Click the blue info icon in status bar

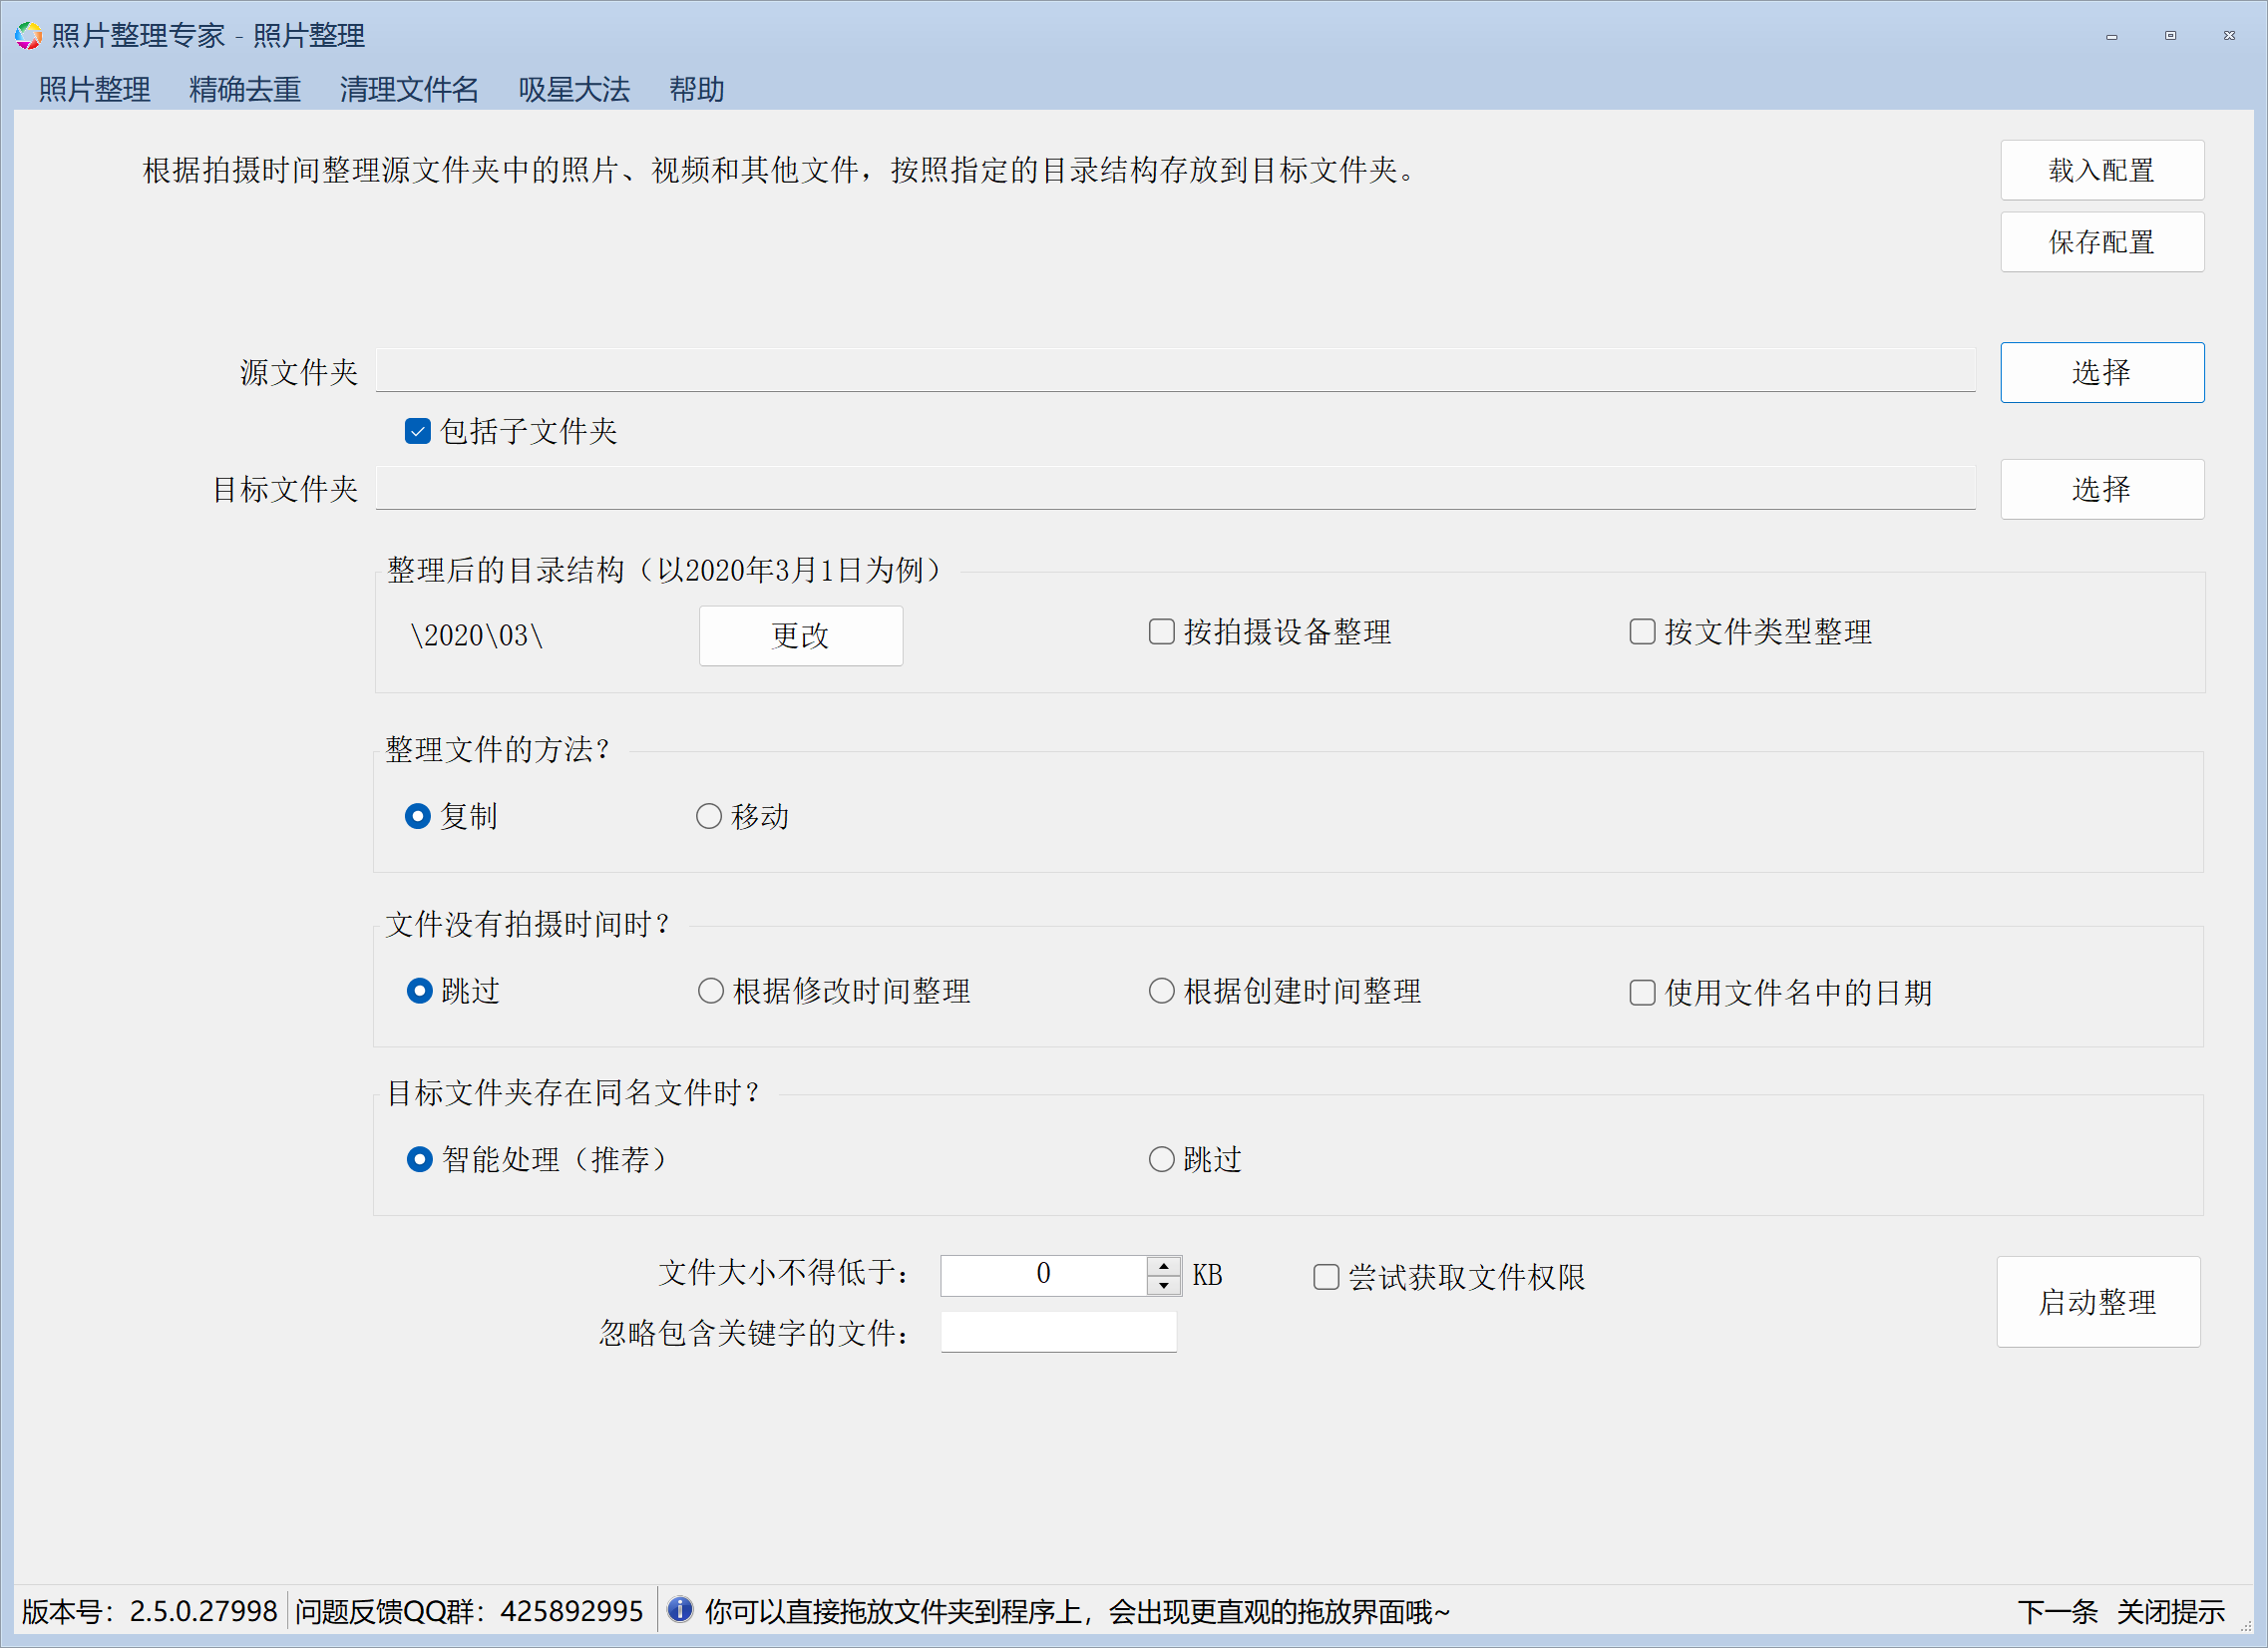tap(680, 1609)
